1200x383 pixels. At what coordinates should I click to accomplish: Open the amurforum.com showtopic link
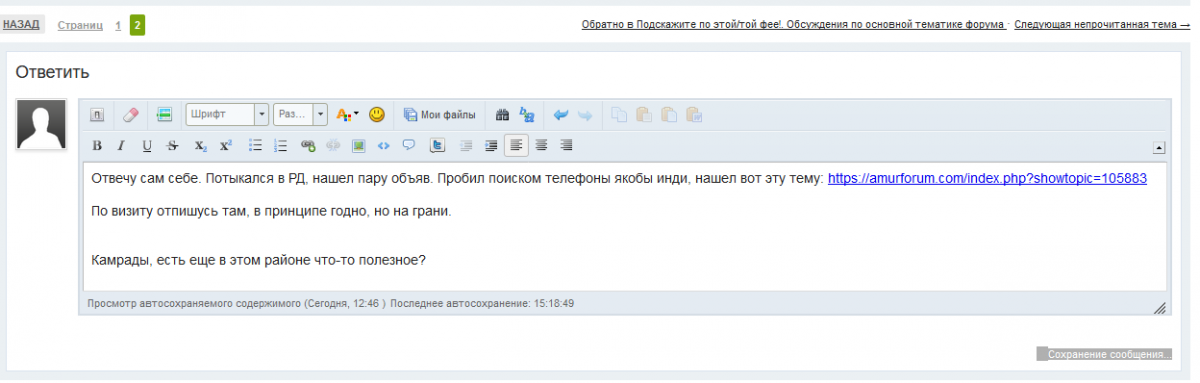click(x=987, y=179)
